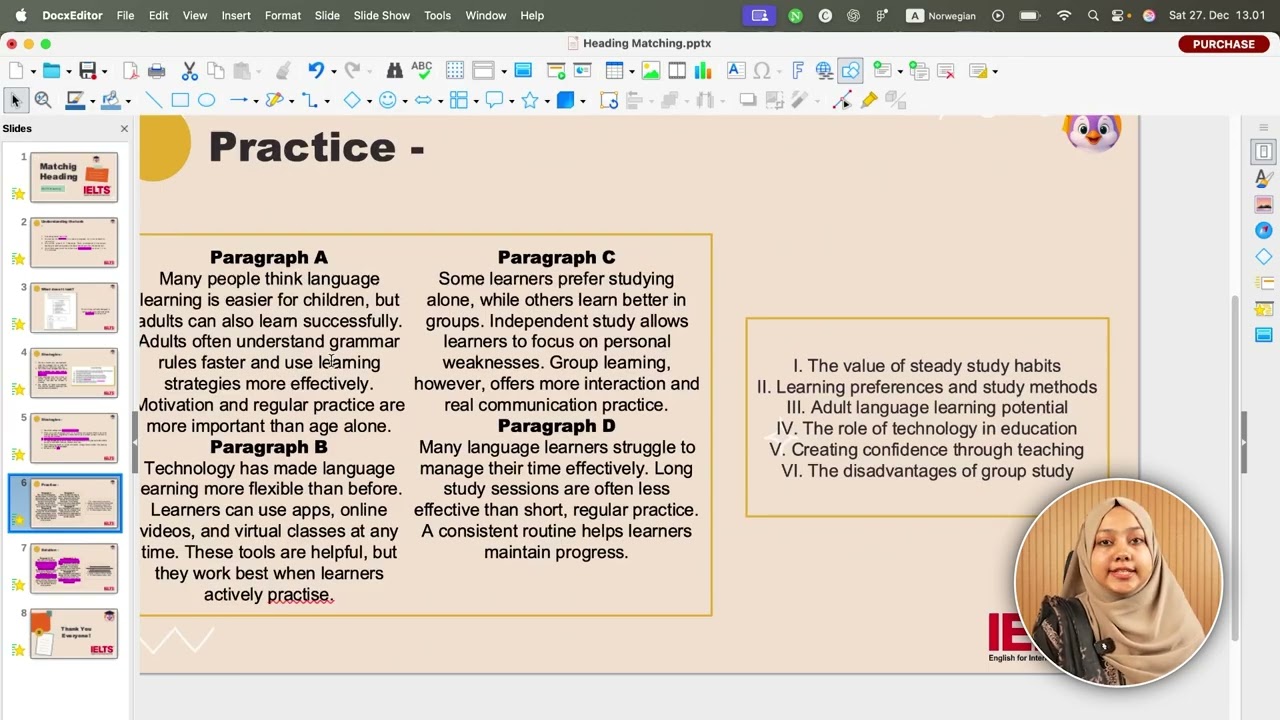The height and width of the screenshot is (720, 1280).
Task: Click the Save floppy disk icon
Action: 88,71
